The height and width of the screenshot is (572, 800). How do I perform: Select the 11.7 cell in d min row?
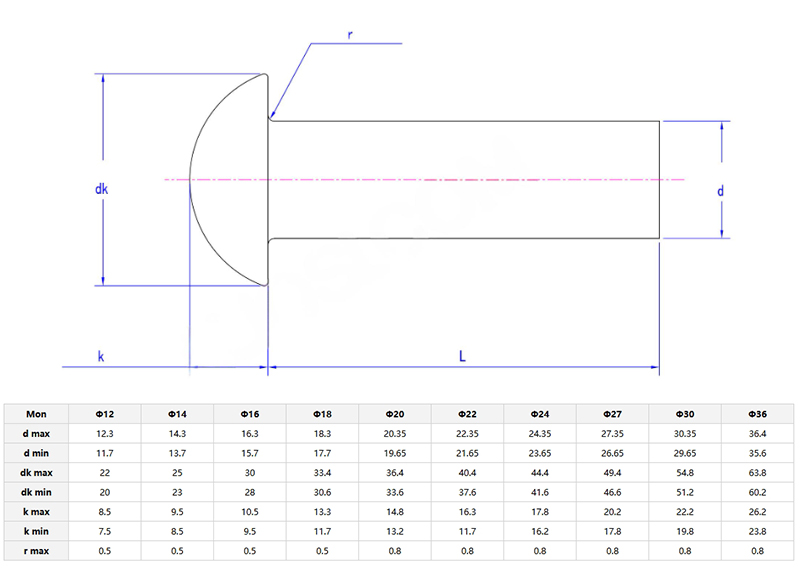coord(104,453)
